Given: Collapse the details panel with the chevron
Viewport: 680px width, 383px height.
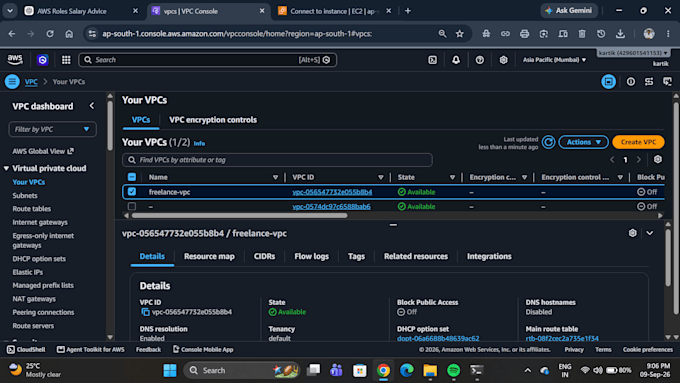Looking at the screenshot, I should [650, 233].
